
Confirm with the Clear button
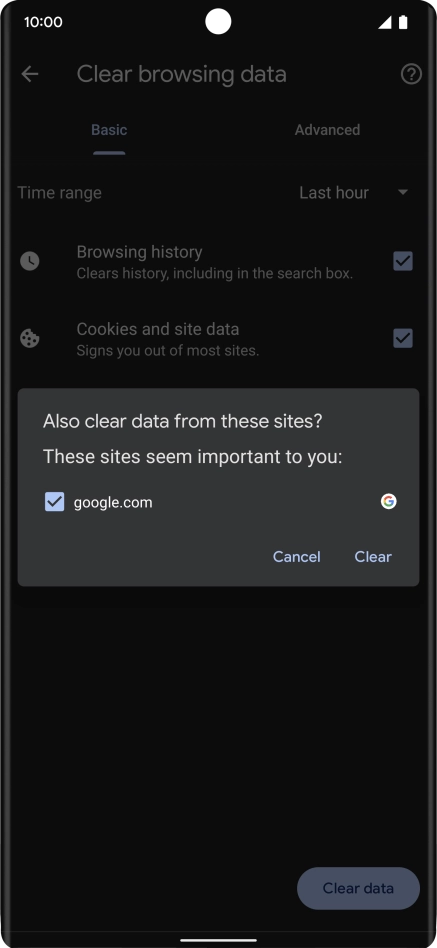pos(373,557)
